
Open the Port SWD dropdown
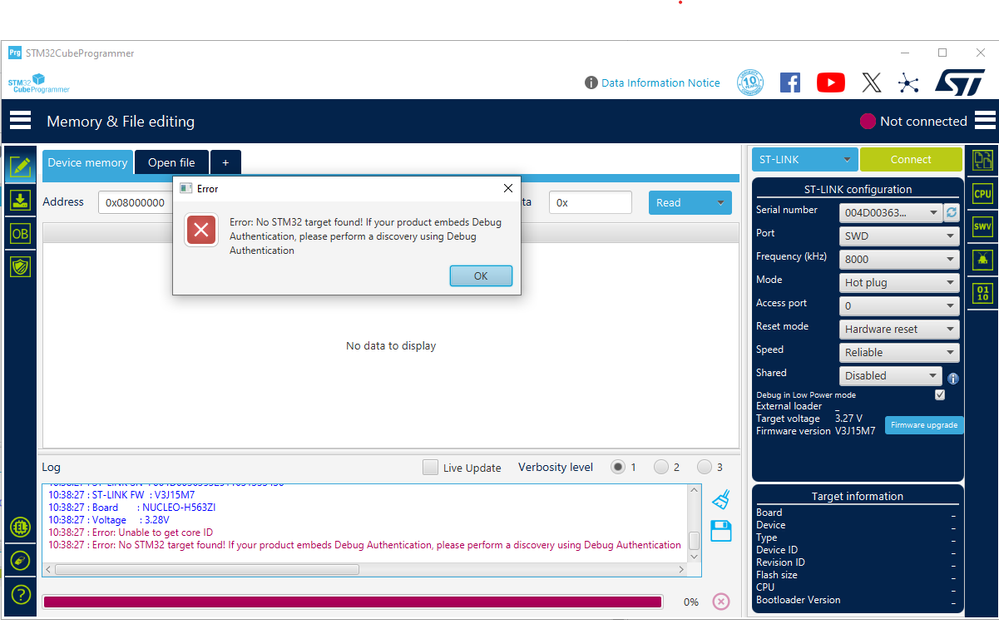click(x=899, y=236)
